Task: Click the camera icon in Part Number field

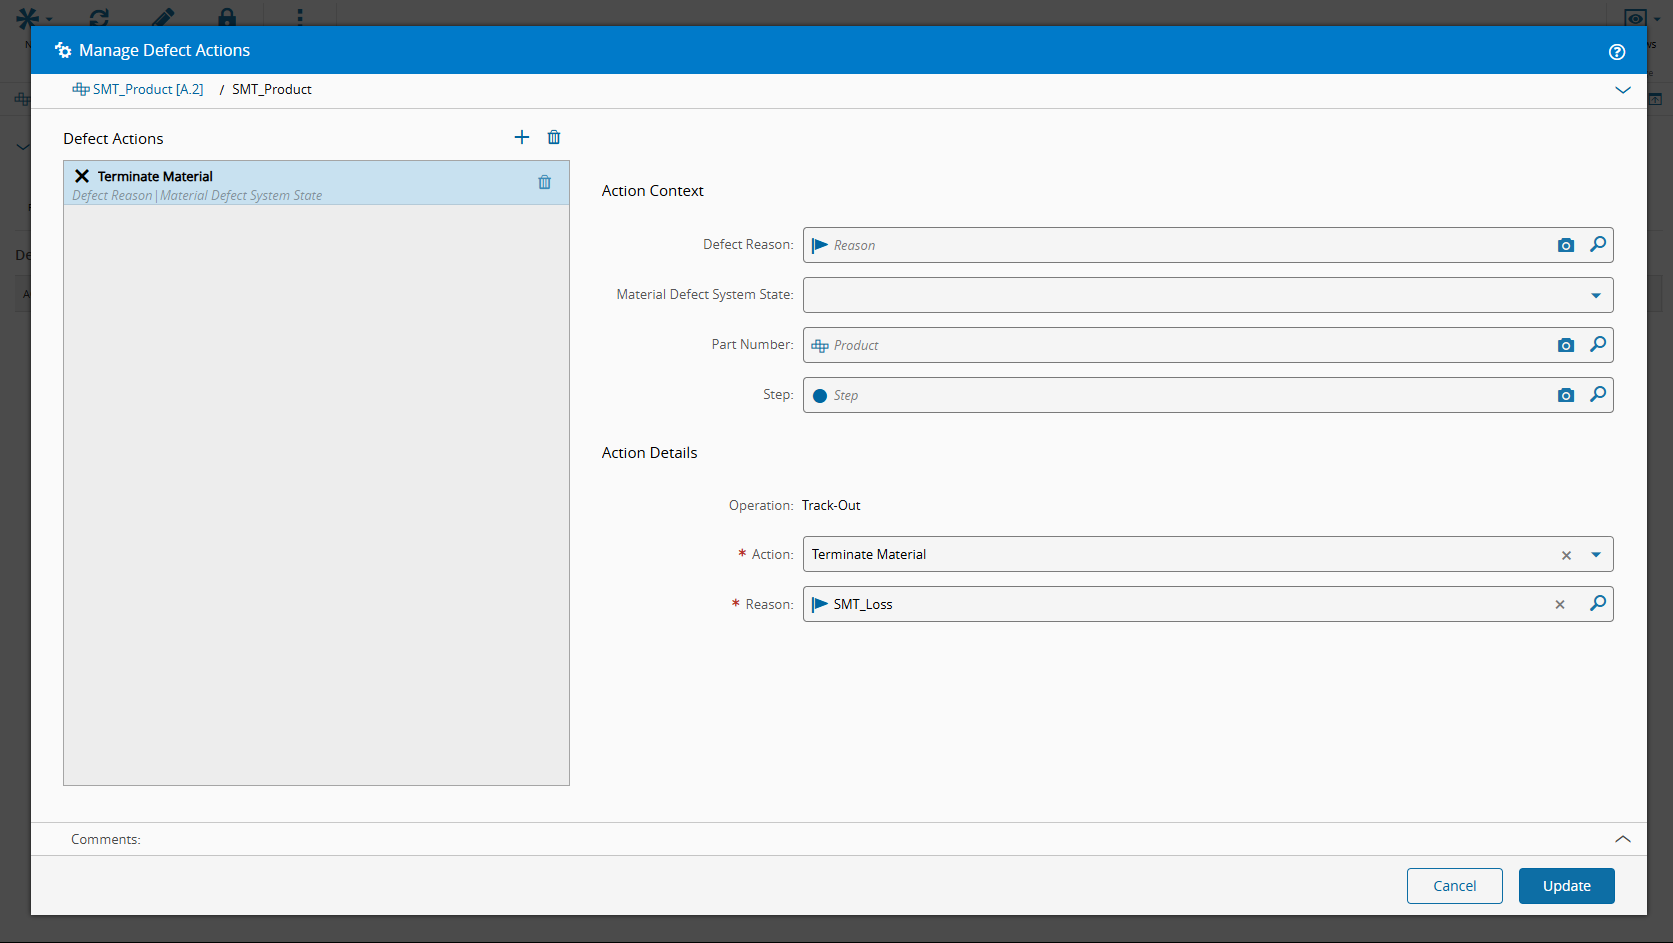Action: [1566, 345]
